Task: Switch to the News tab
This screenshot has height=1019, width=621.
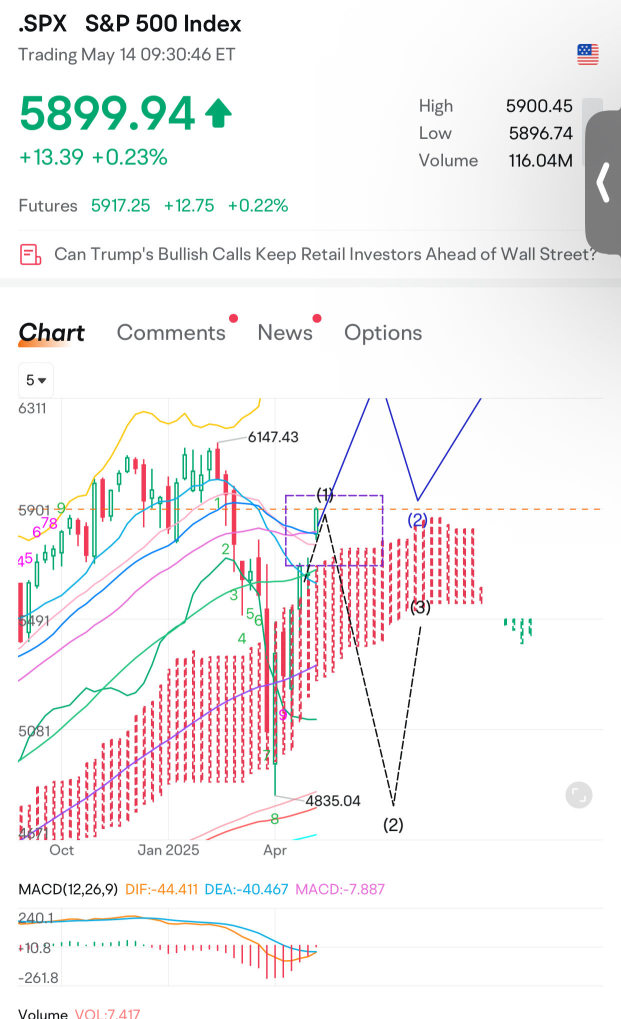Action: (x=285, y=332)
